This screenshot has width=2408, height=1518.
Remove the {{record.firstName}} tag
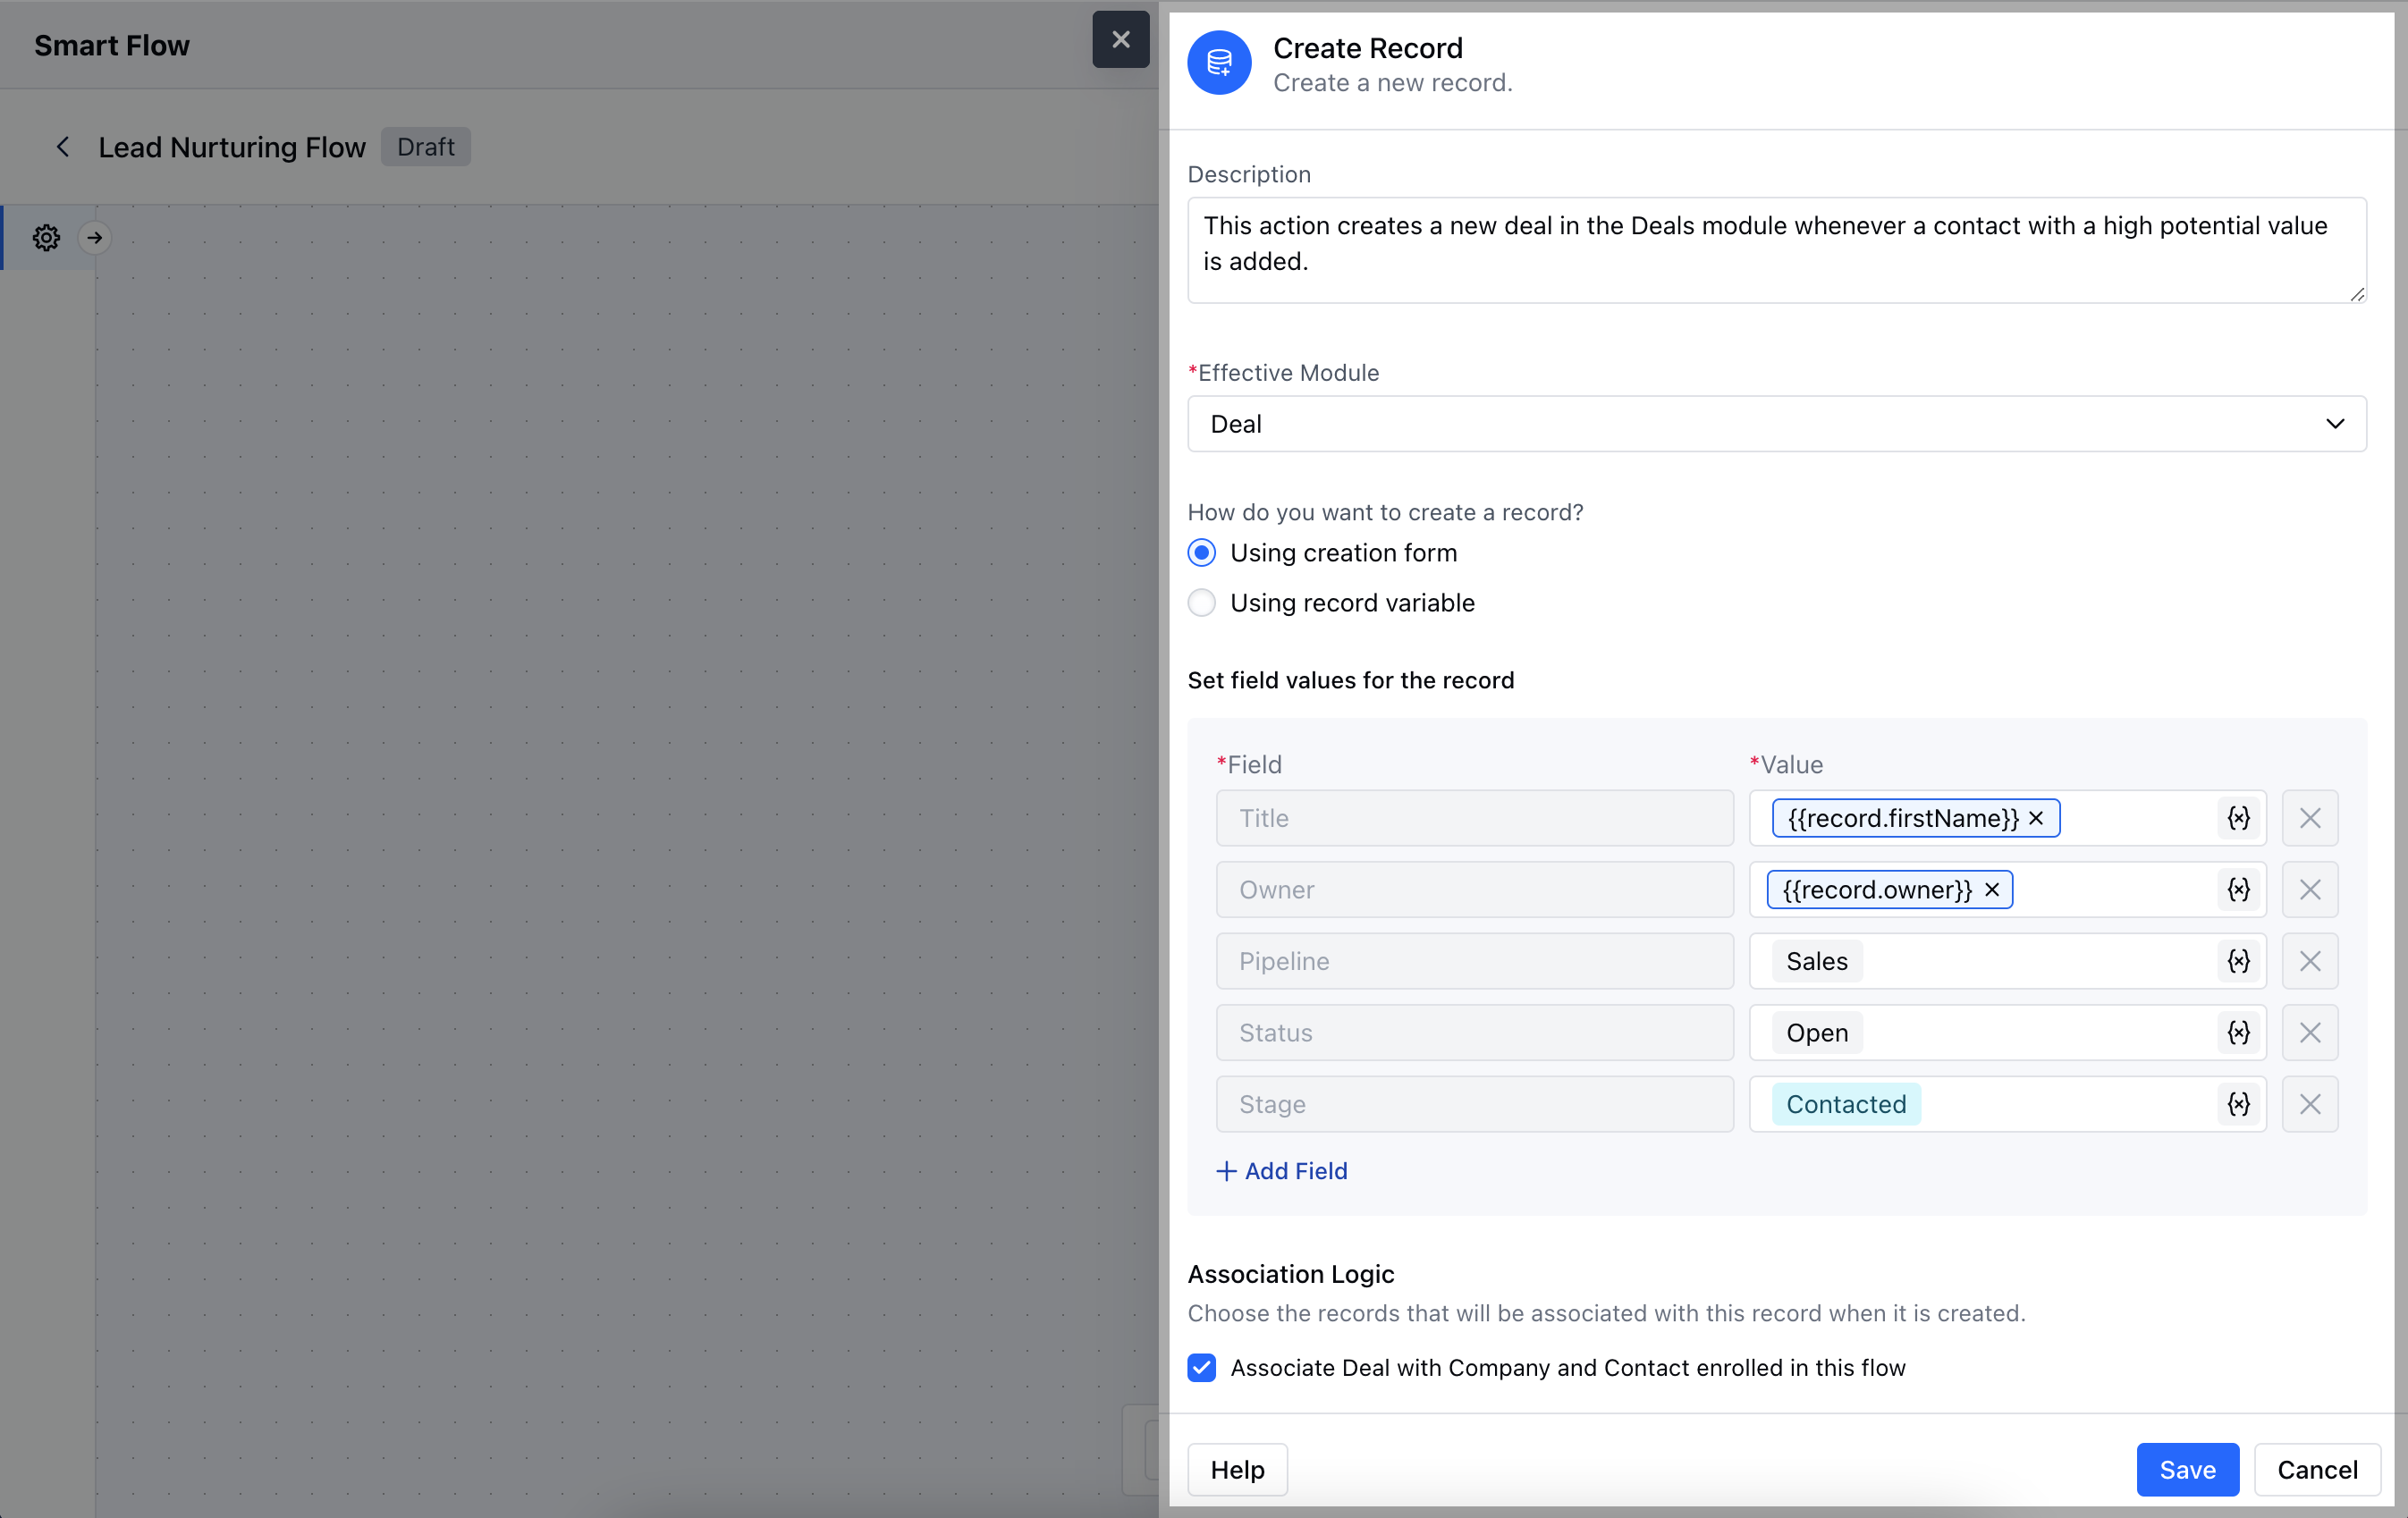pos(2036,818)
